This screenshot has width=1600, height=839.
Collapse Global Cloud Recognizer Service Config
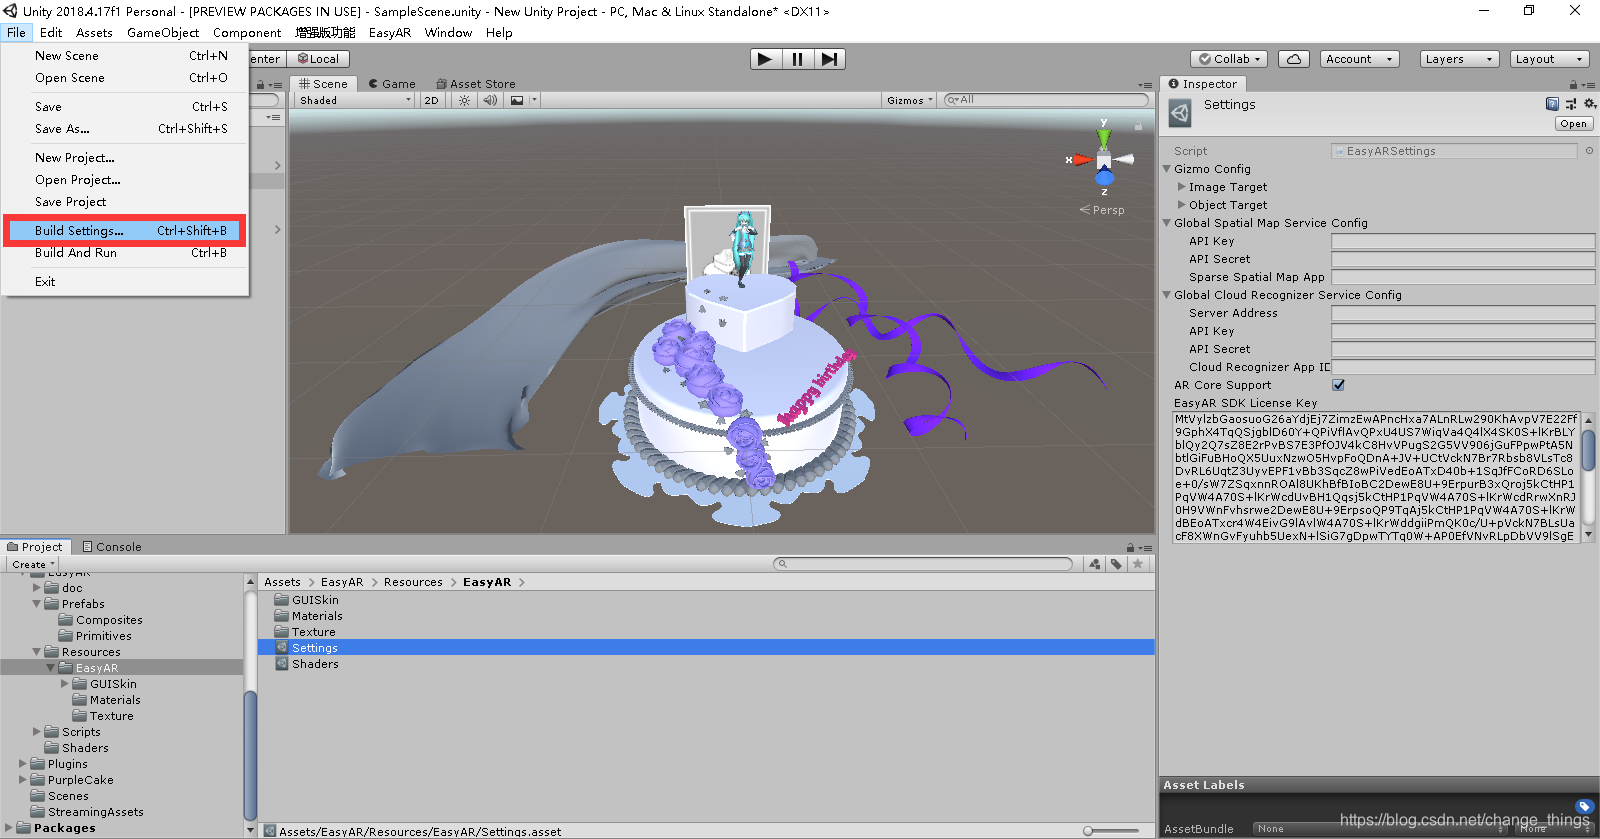pyautogui.click(x=1167, y=295)
